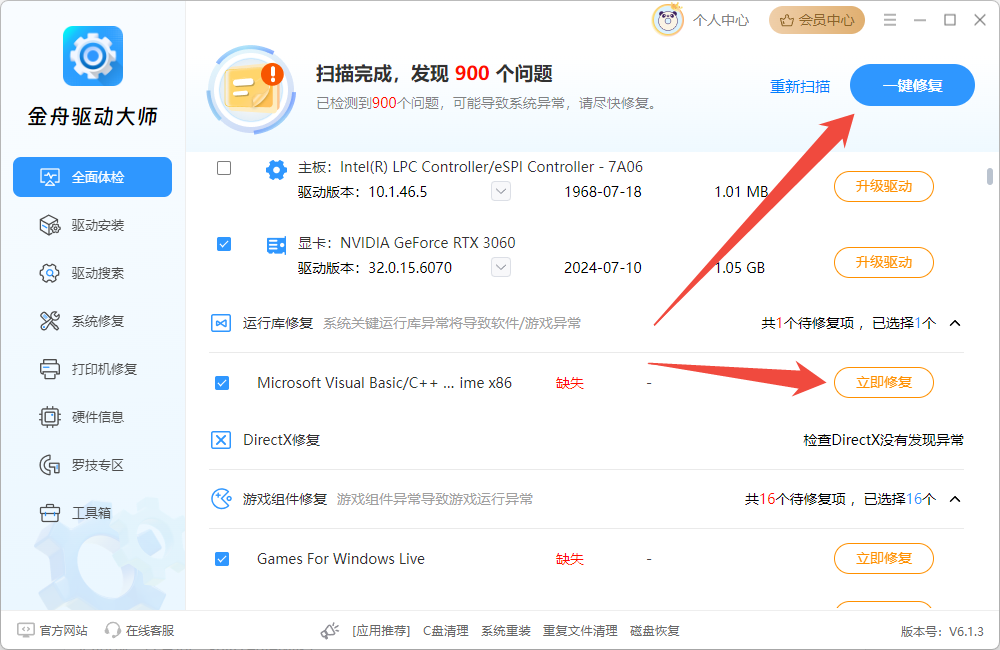Image resolution: width=1000 pixels, height=650 pixels.
Task: Click the 缺失 status for Games For Windows Live
Action: 570,559
